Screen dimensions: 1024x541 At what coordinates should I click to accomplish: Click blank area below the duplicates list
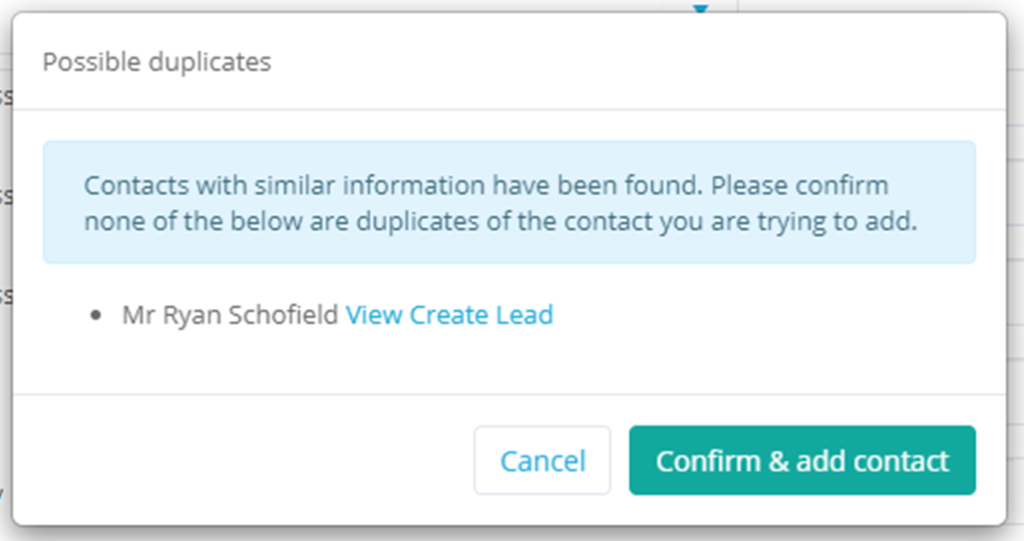(x=509, y=363)
